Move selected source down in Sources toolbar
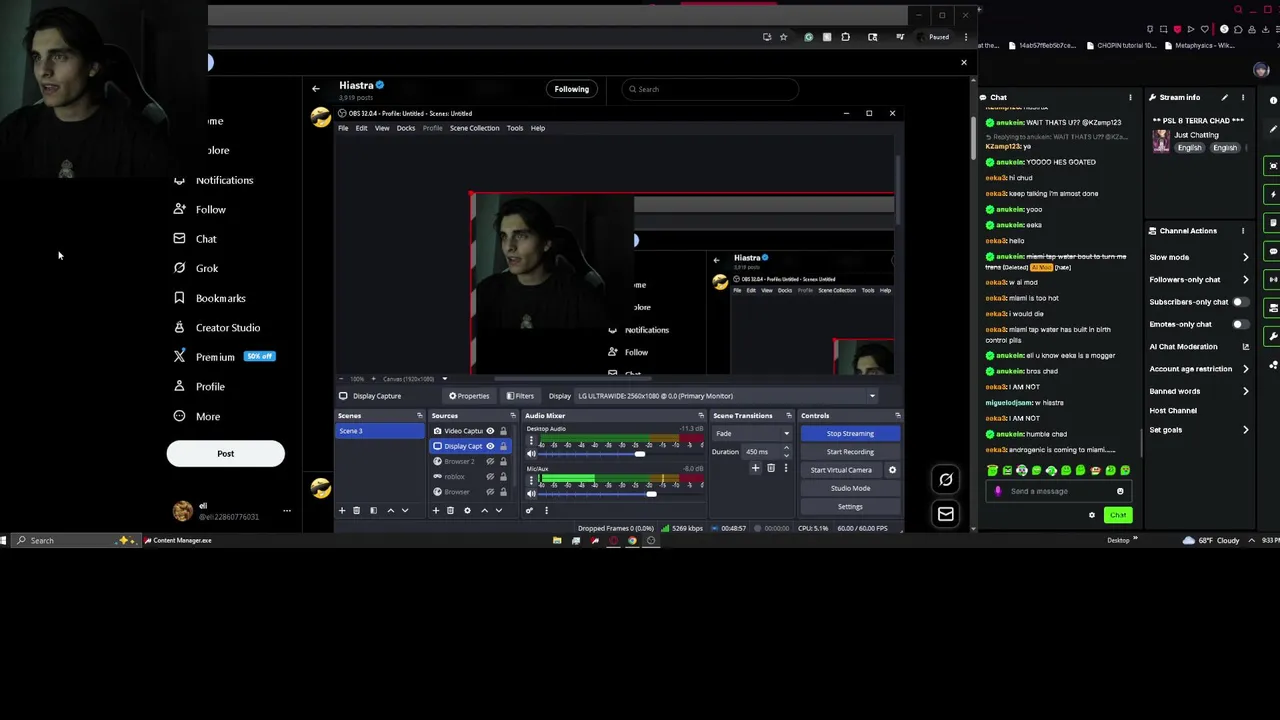Viewport: 1280px width, 720px height. [x=498, y=511]
